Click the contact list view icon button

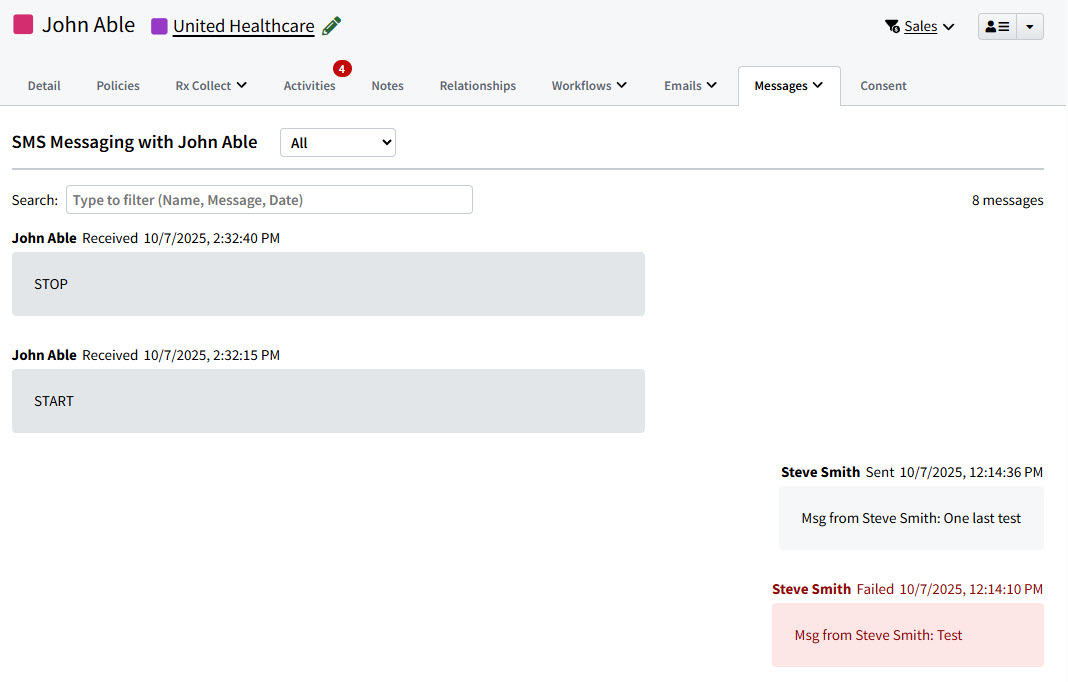996,26
